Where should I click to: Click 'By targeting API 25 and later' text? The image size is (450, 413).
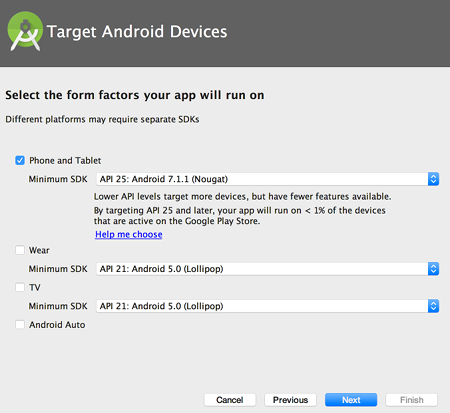[x=240, y=216]
